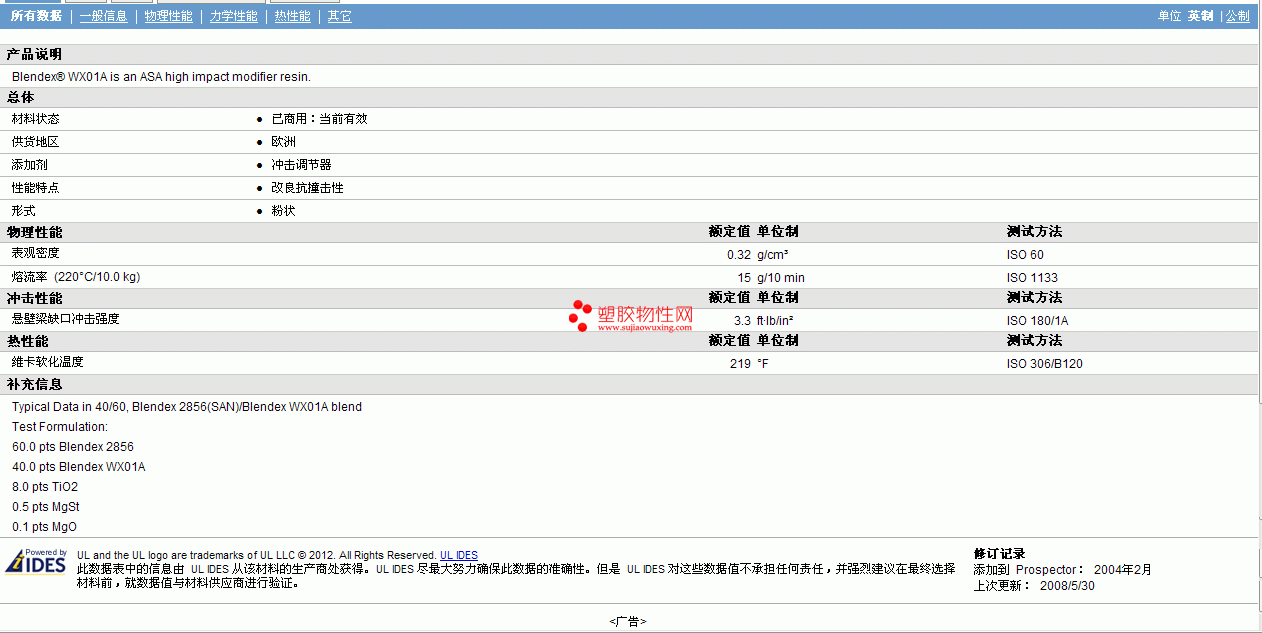Click the Test Formulation: line
This screenshot has height=633, width=1262.
point(60,427)
